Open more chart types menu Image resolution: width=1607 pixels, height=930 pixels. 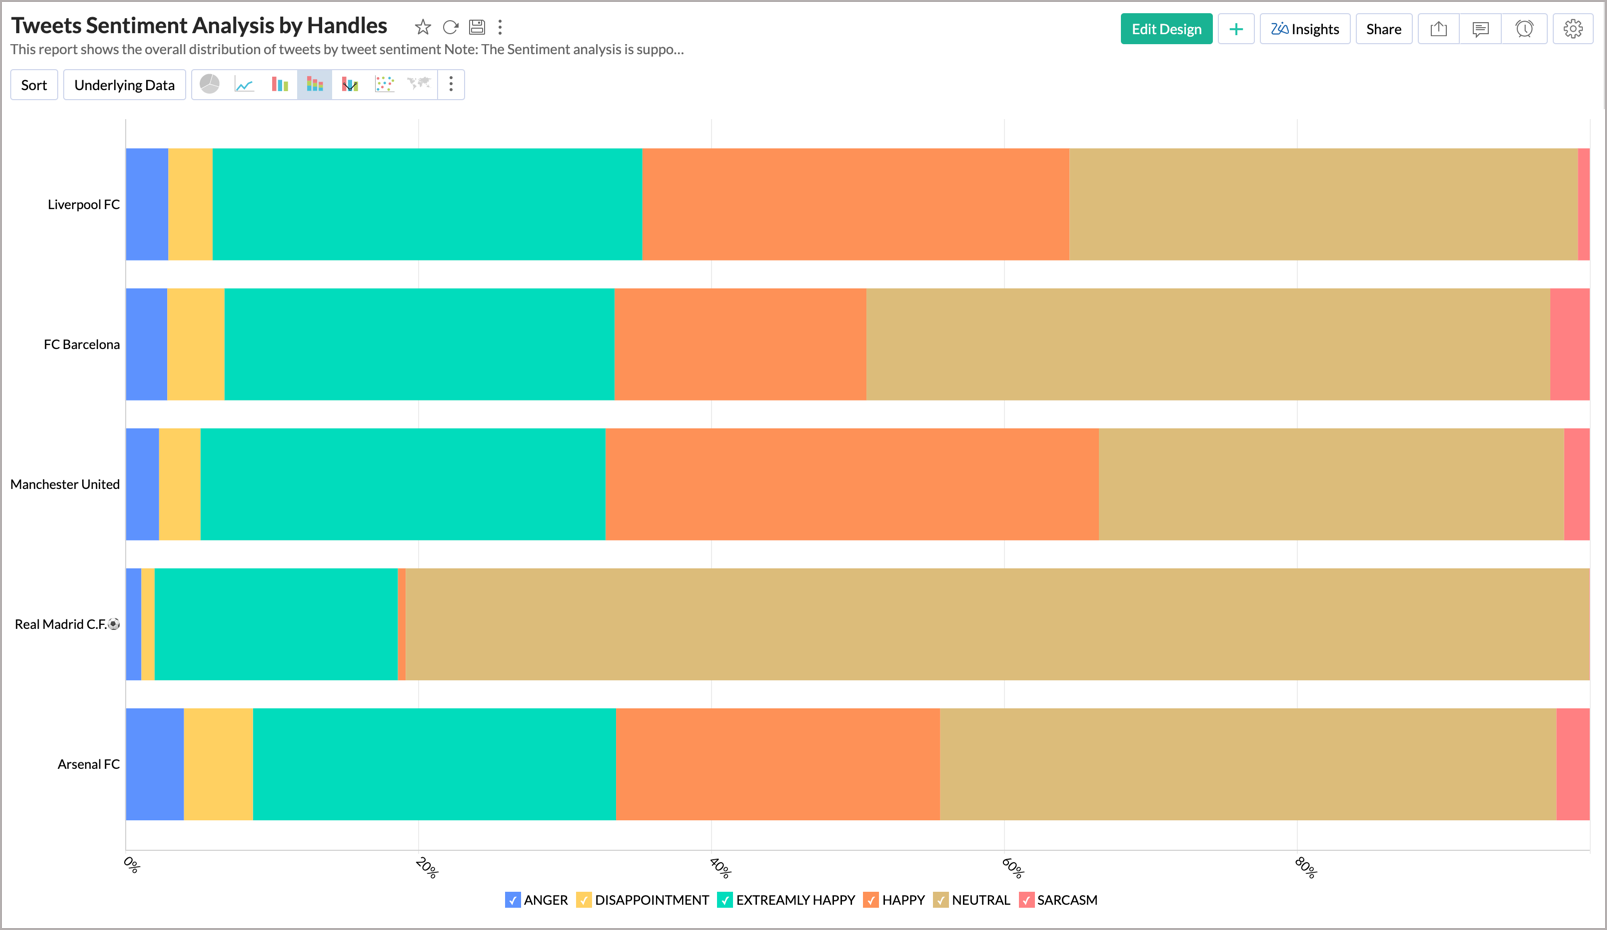pos(451,84)
